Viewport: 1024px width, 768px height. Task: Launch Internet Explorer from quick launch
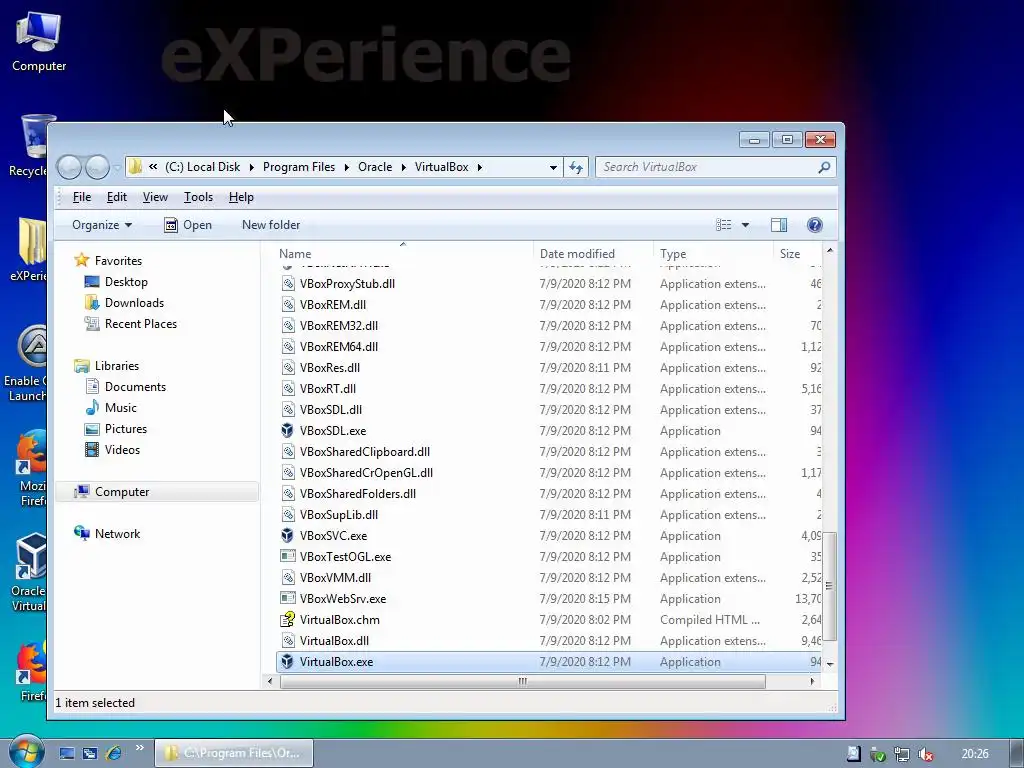(113, 753)
